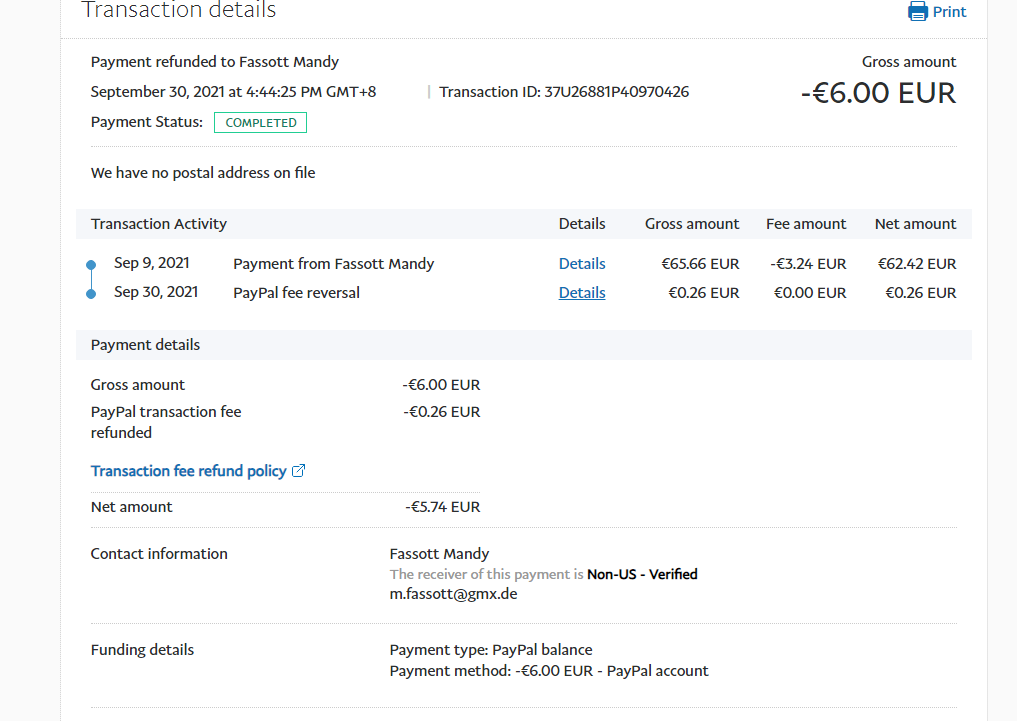Open Details for the Sep 9 payment
The width and height of the screenshot is (1017, 721).
[582, 264]
